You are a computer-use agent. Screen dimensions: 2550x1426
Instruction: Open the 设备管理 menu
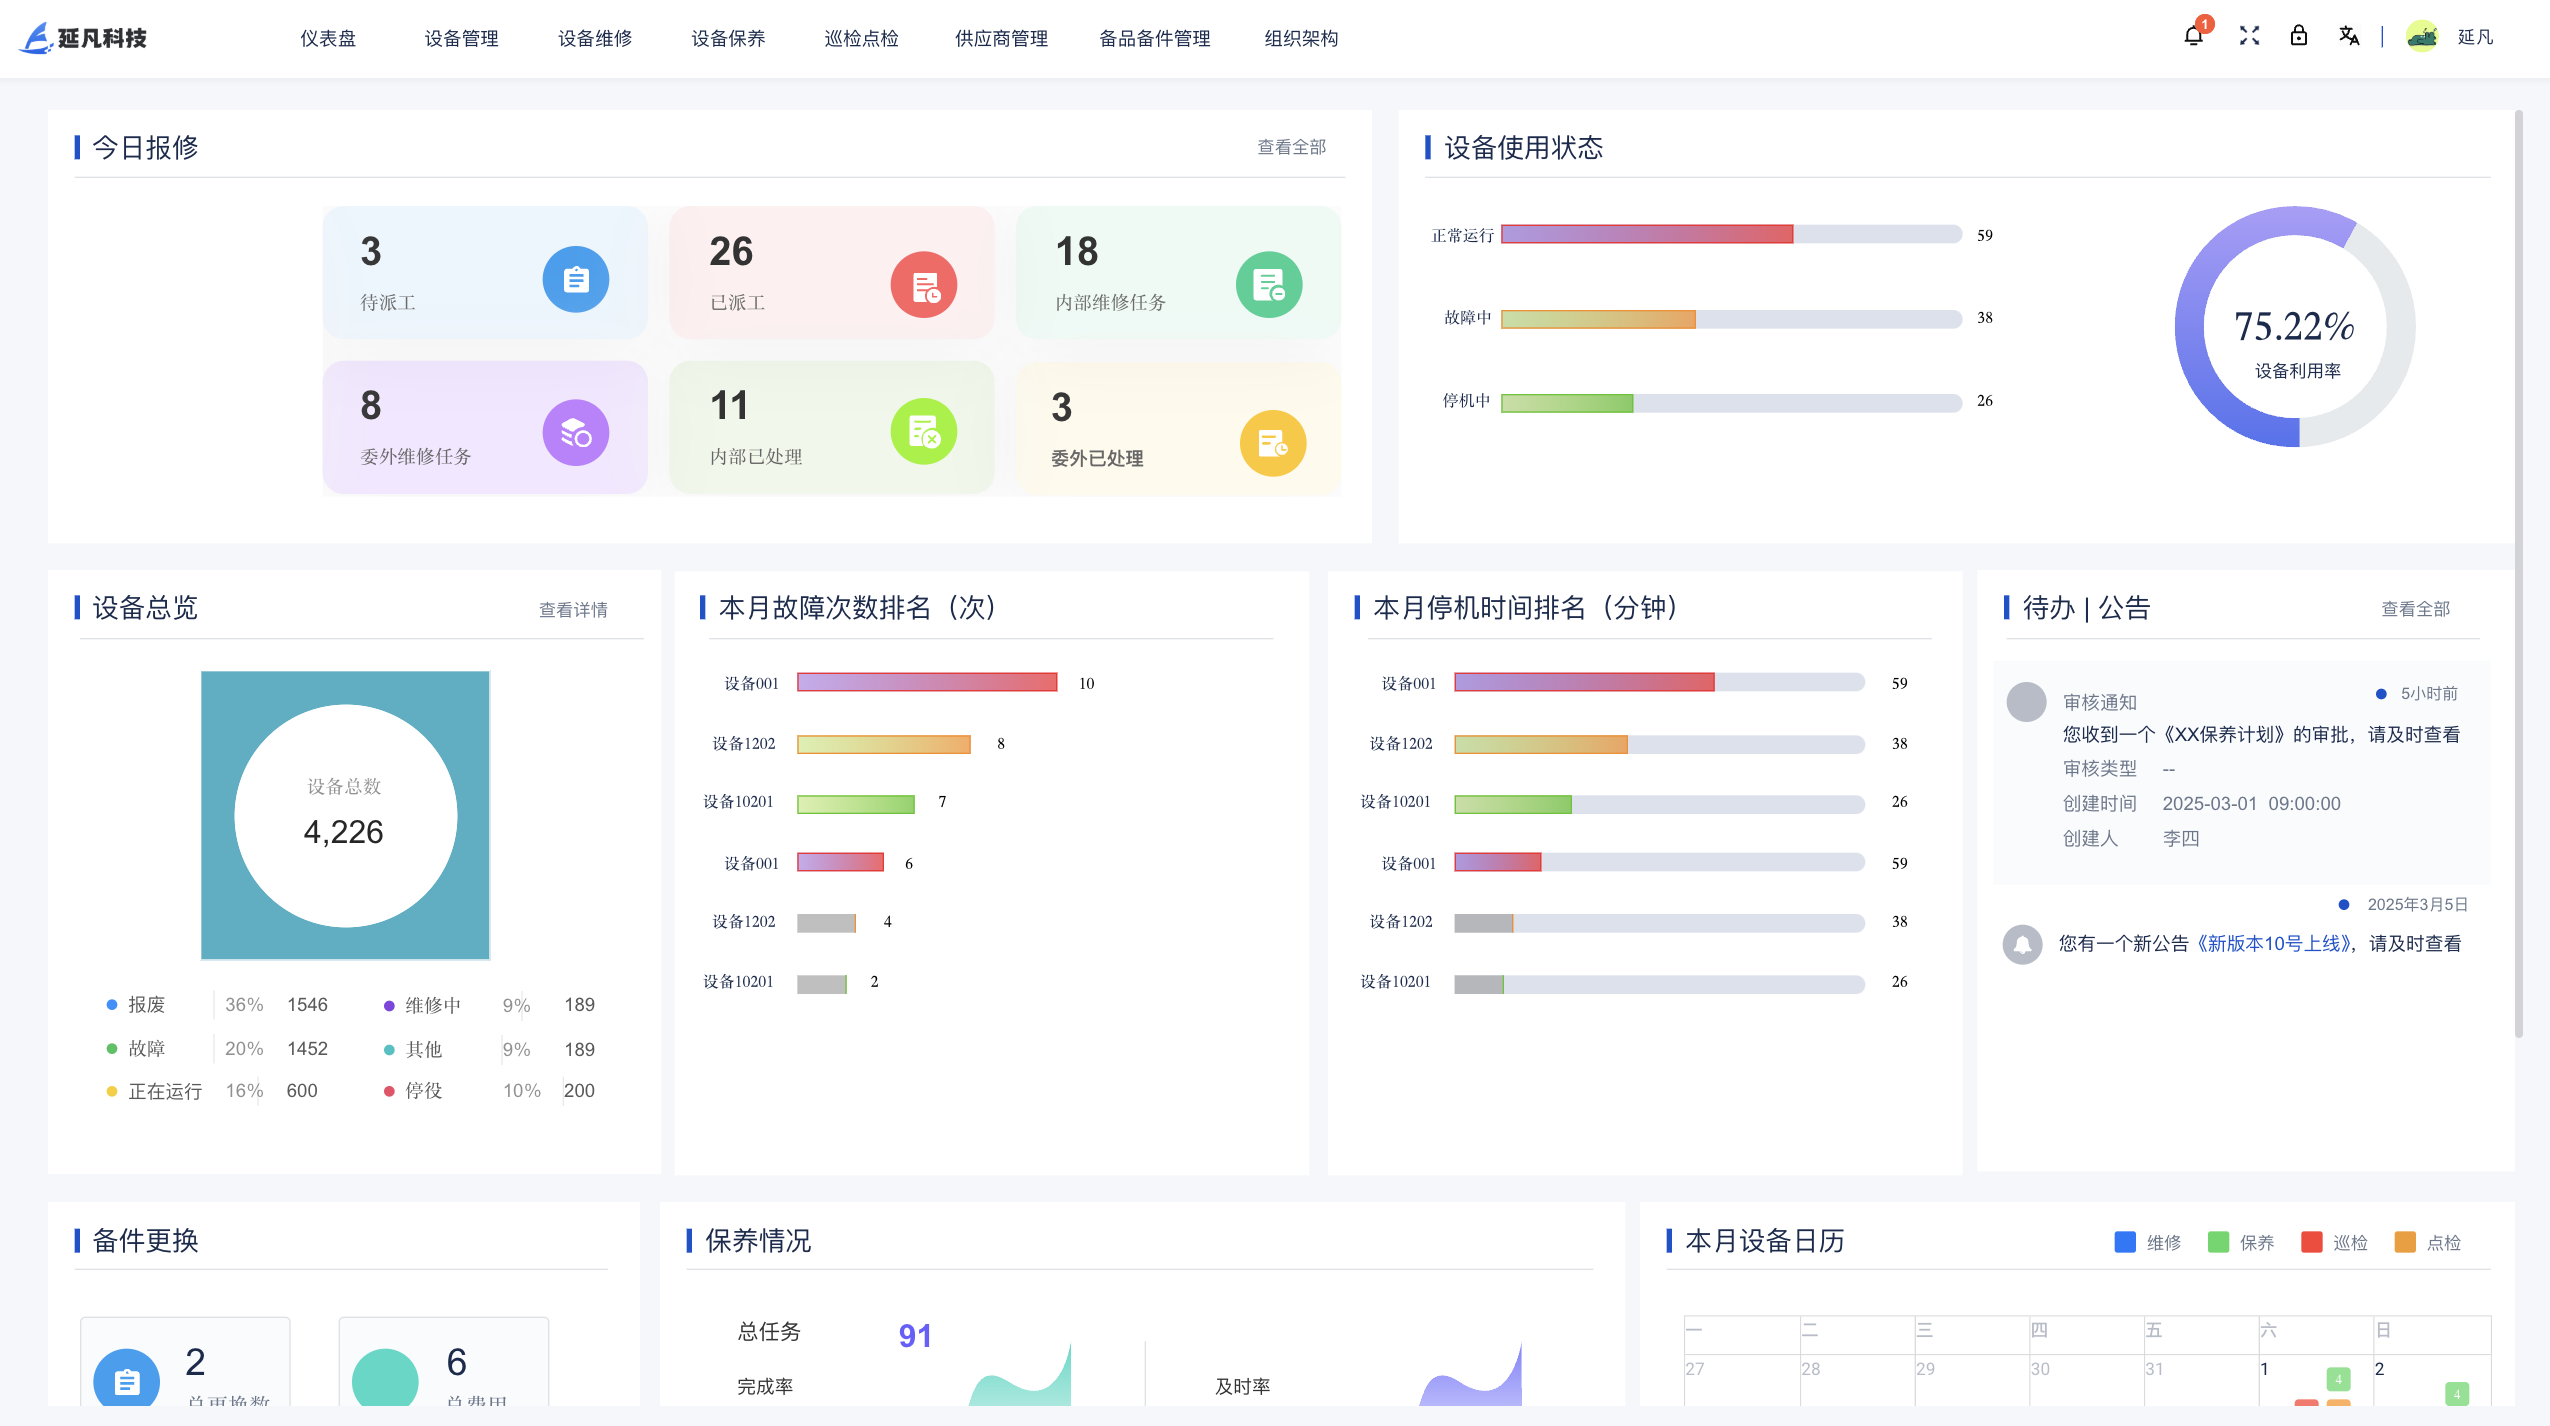pos(461,38)
